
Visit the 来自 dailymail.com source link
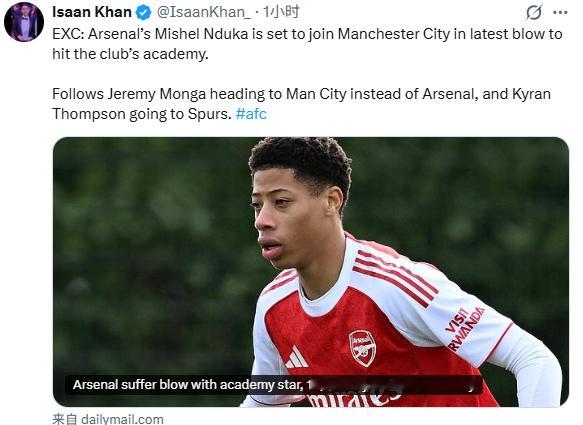tap(108, 419)
